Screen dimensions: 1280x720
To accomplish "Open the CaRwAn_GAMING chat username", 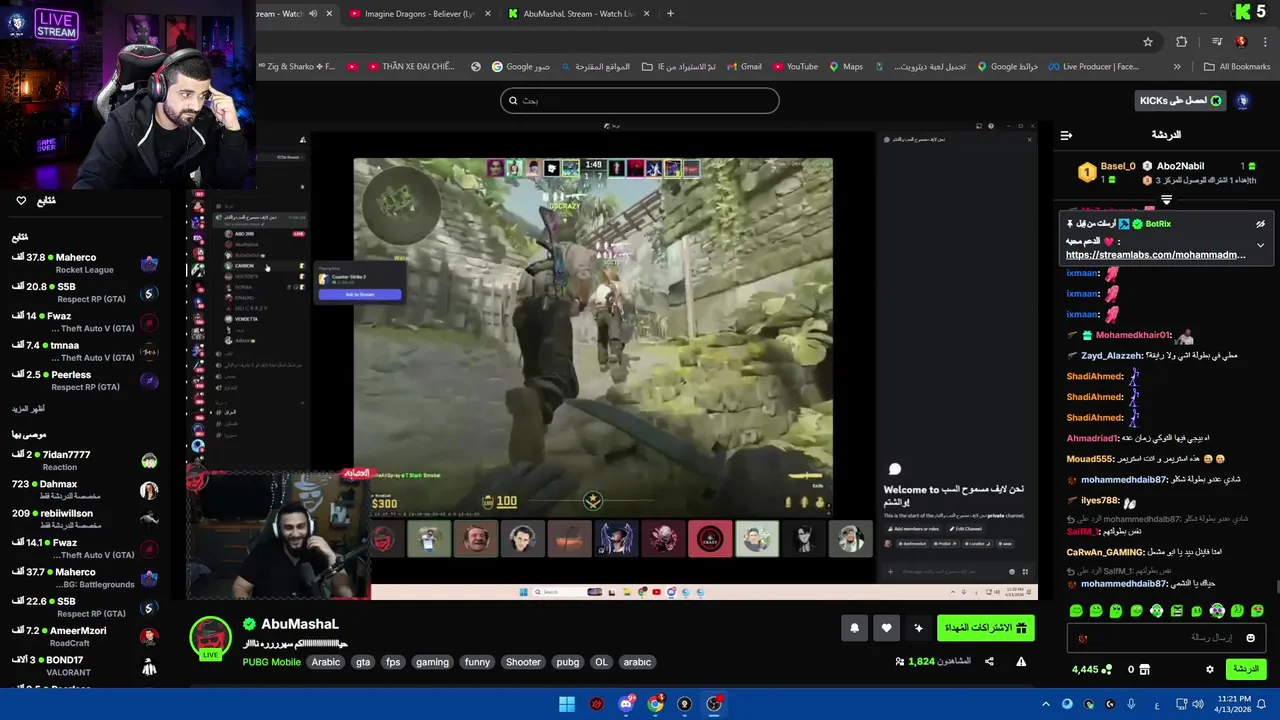I will pyautogui.click(x=1105, y=552).
